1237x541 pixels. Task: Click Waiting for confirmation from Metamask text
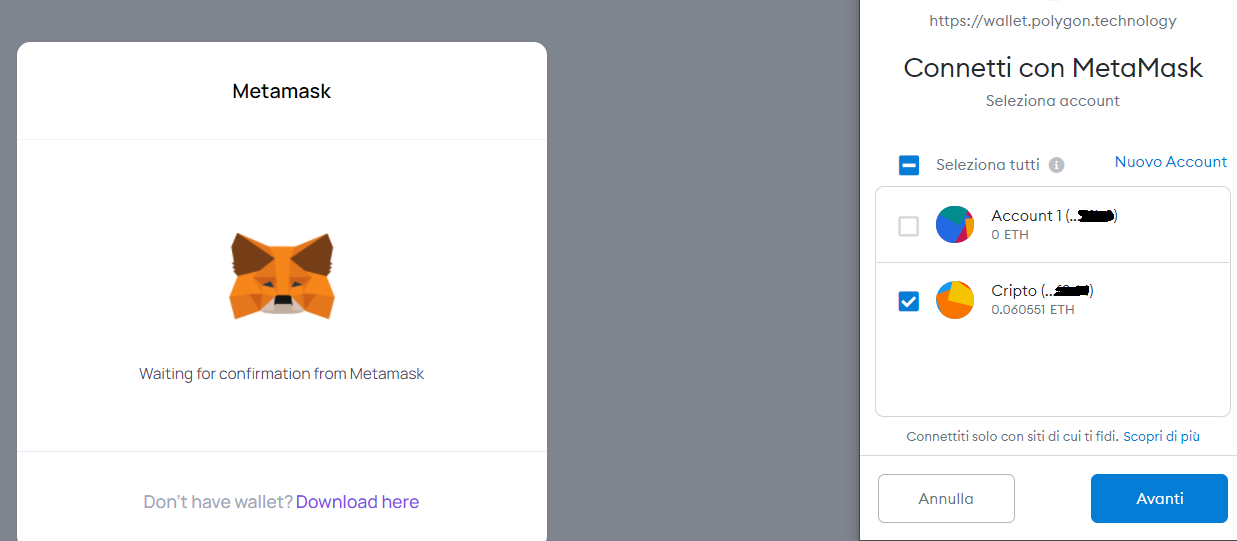[282, 374]
